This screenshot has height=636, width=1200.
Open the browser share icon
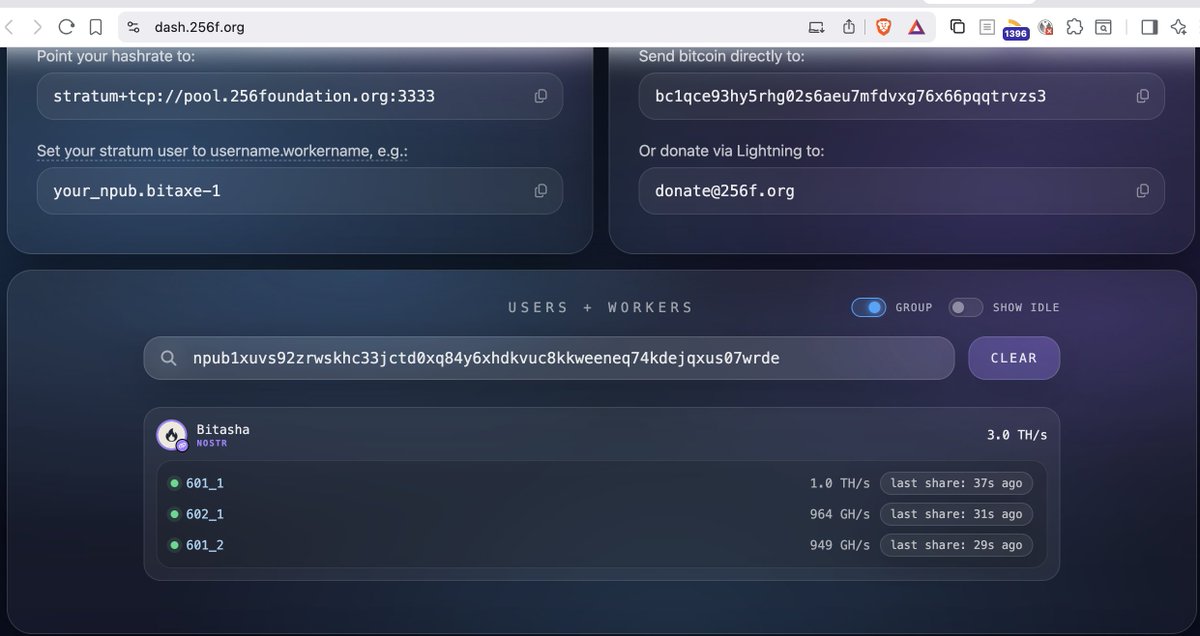tap(849, 27)
